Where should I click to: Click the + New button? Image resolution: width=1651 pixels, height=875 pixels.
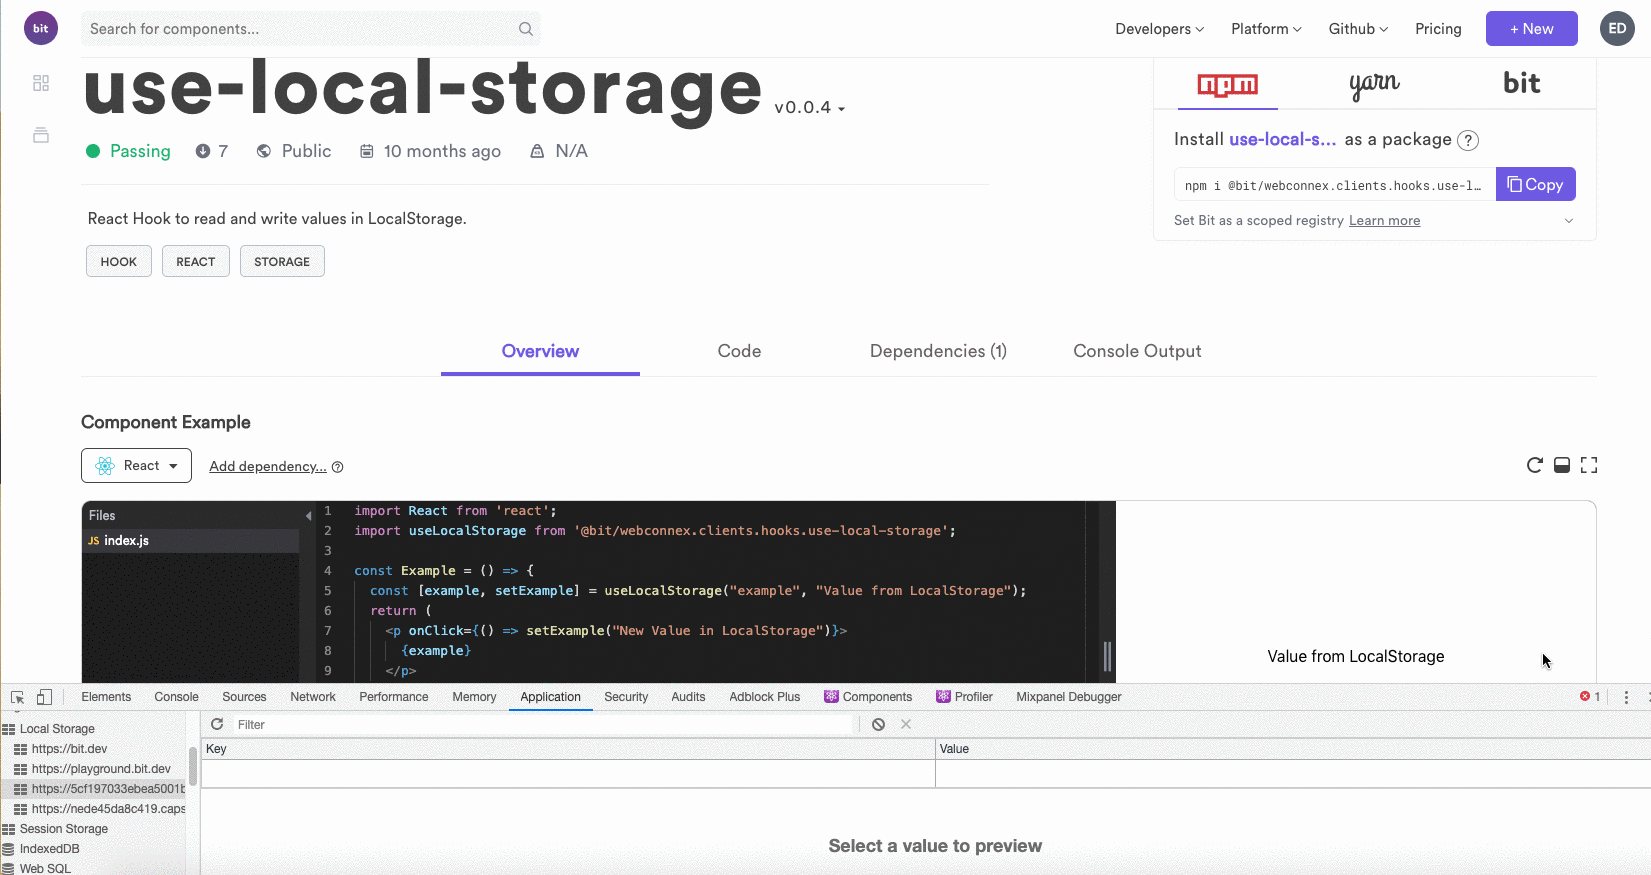point(1531,28)
